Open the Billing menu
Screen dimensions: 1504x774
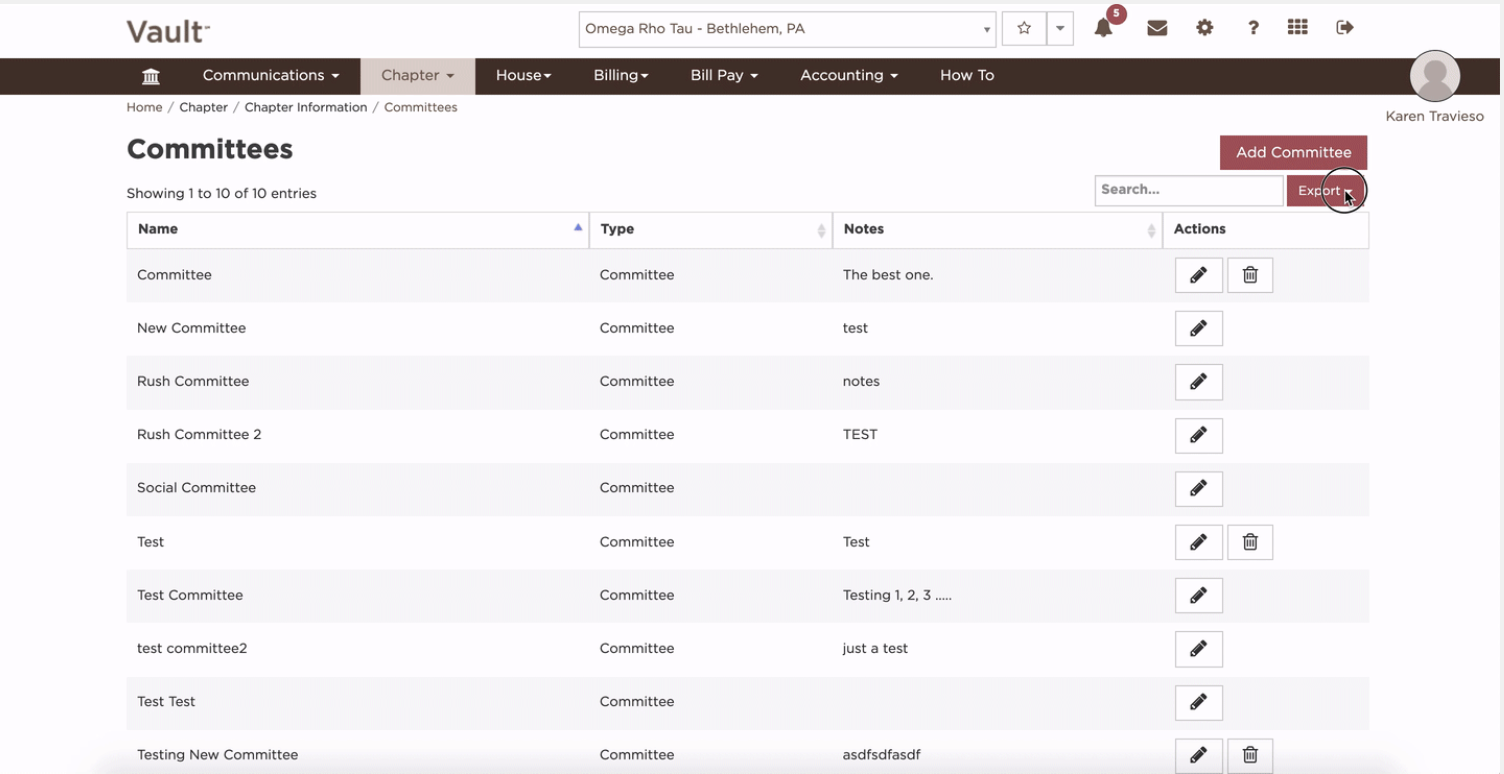(621, 76)
